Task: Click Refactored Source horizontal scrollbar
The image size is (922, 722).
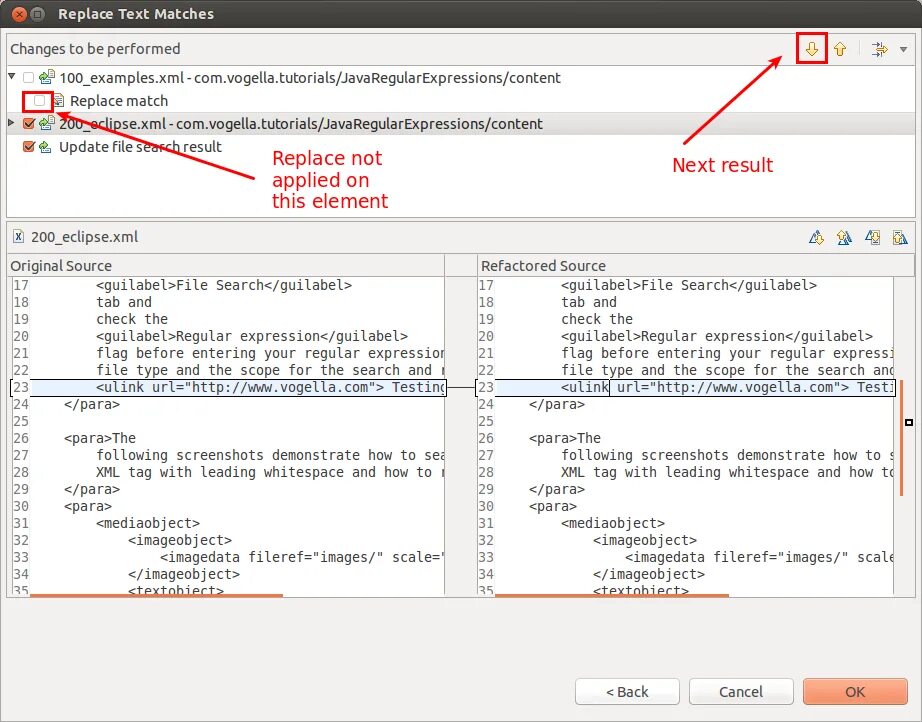Action: [x=612, y=595]
